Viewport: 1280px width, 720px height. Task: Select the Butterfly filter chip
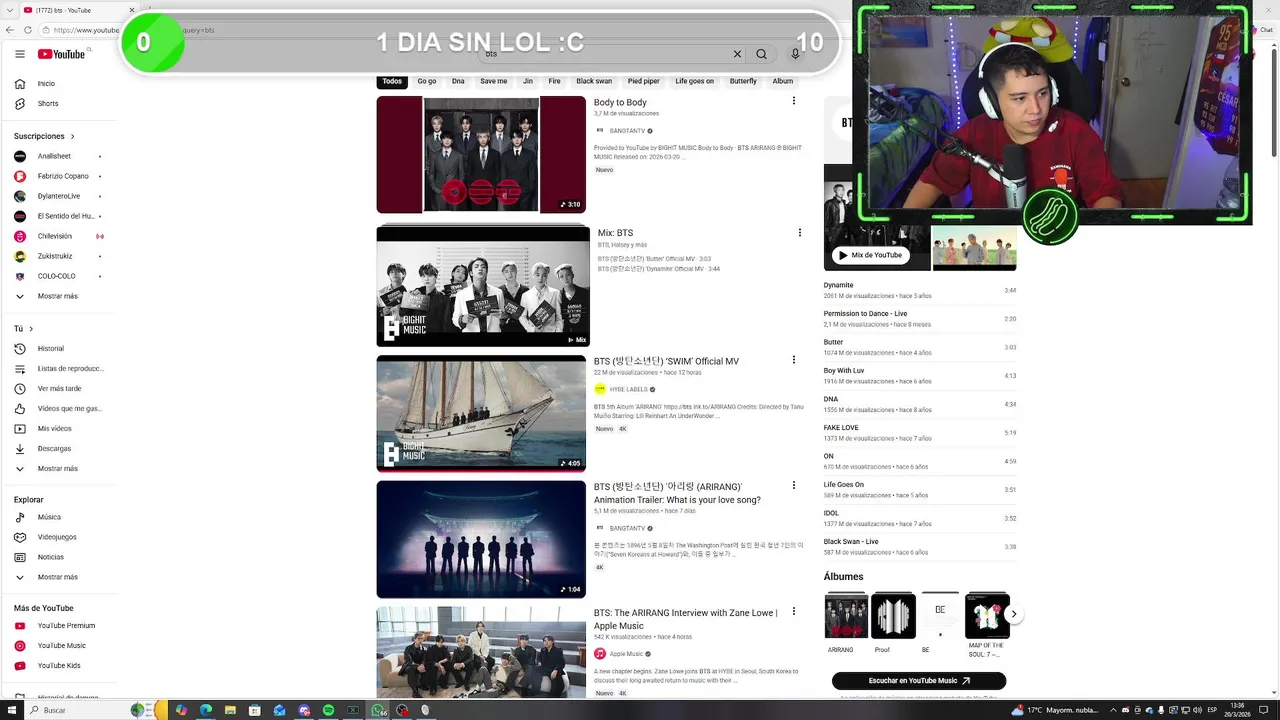(743, 81)
